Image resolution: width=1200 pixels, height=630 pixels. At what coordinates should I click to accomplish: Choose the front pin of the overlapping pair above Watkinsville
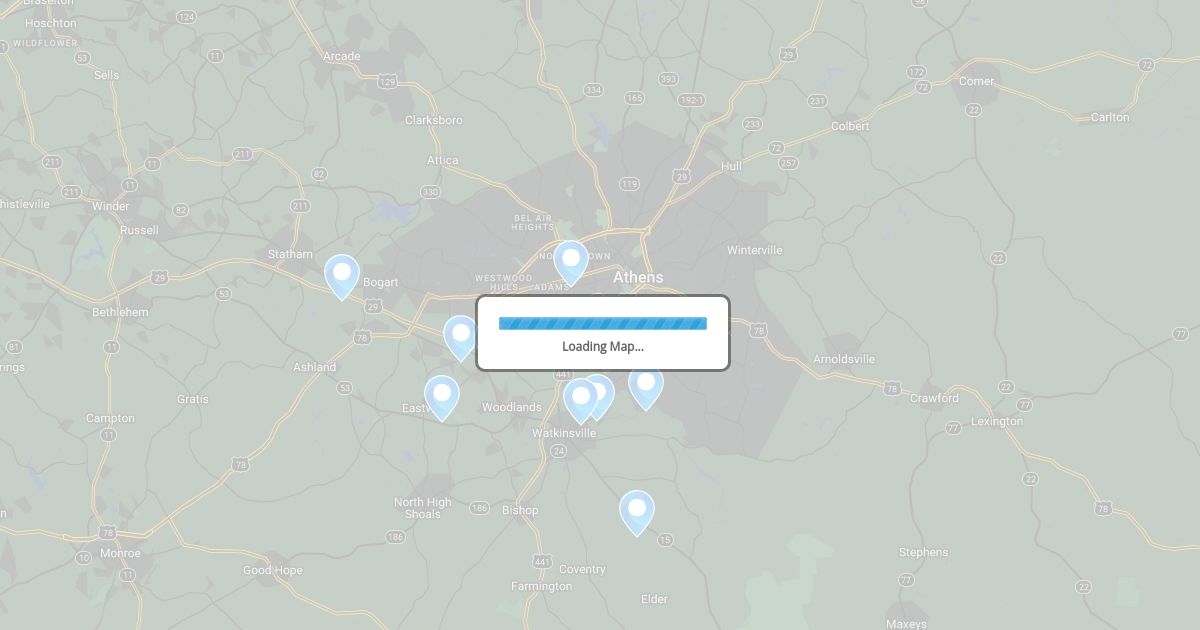pyautogui.click(x=580, y=401)
